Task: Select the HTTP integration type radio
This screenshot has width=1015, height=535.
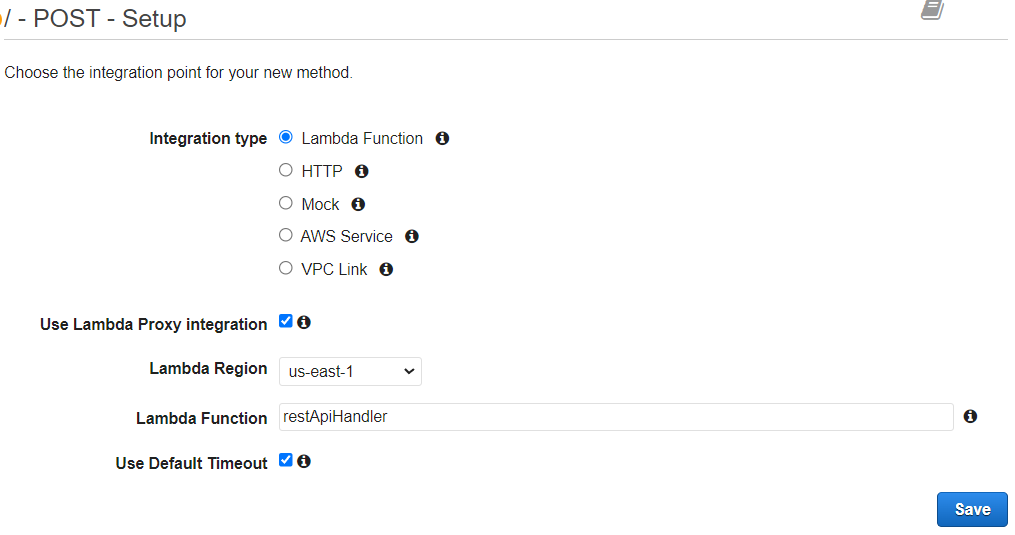Action: 285,170
